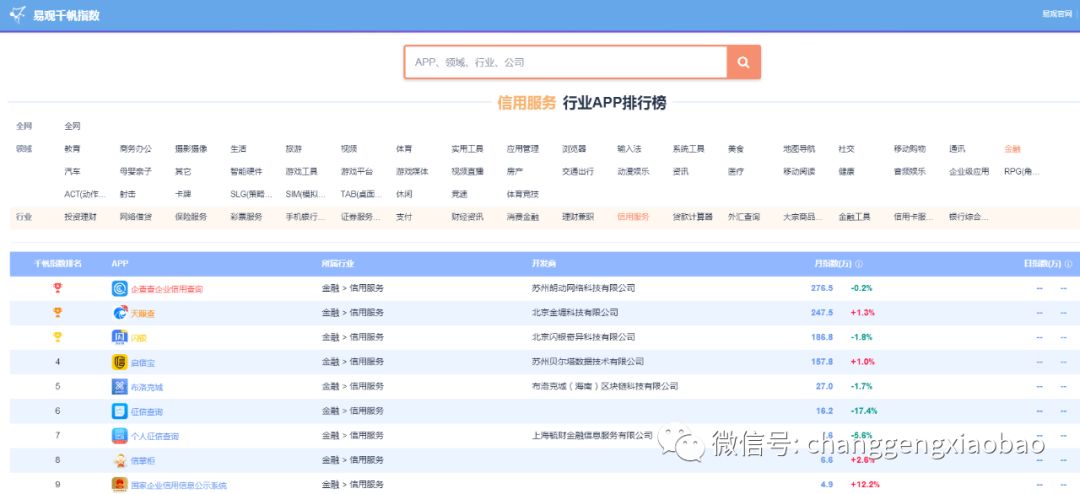Click the 信掌柜 app icon
Screen dimensions: 1080x494
[120, 460]
